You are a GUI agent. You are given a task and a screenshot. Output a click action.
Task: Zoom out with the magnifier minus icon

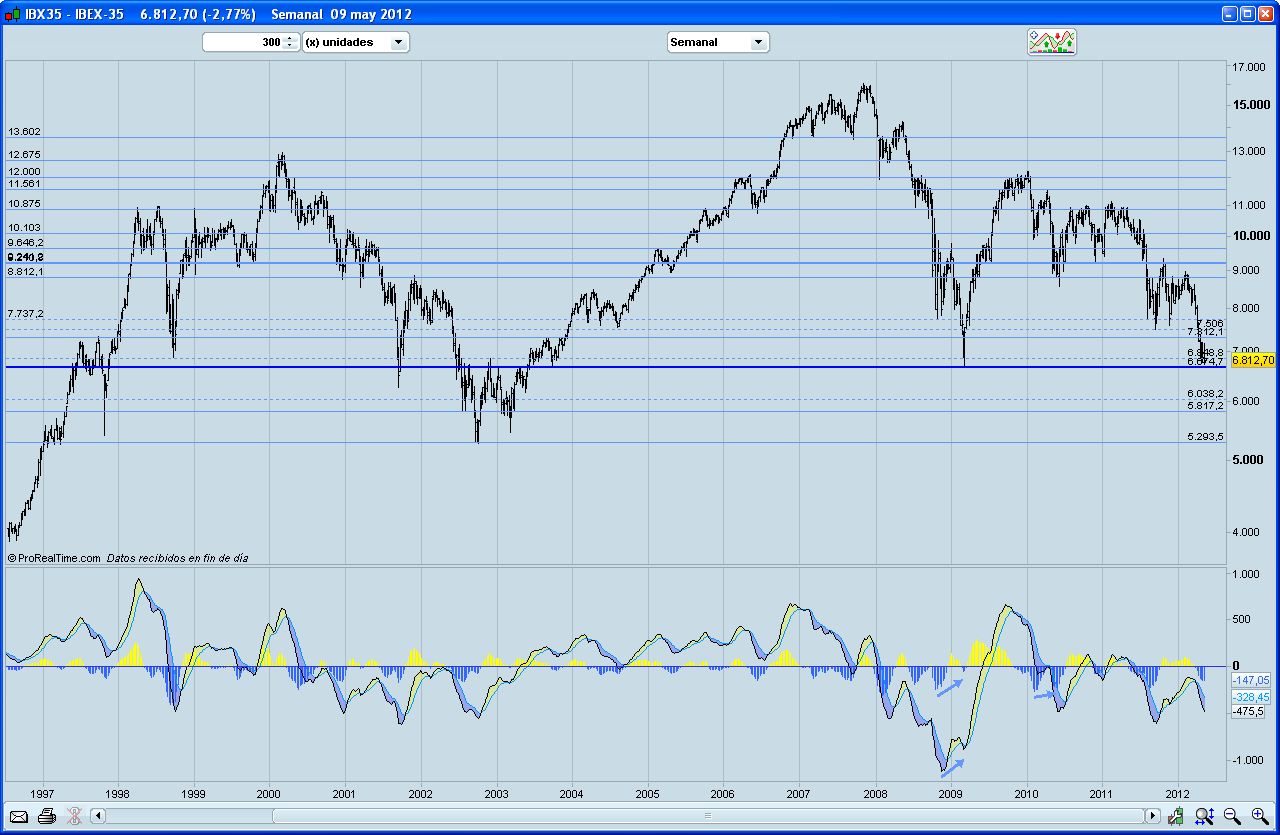pos(1231,816)
